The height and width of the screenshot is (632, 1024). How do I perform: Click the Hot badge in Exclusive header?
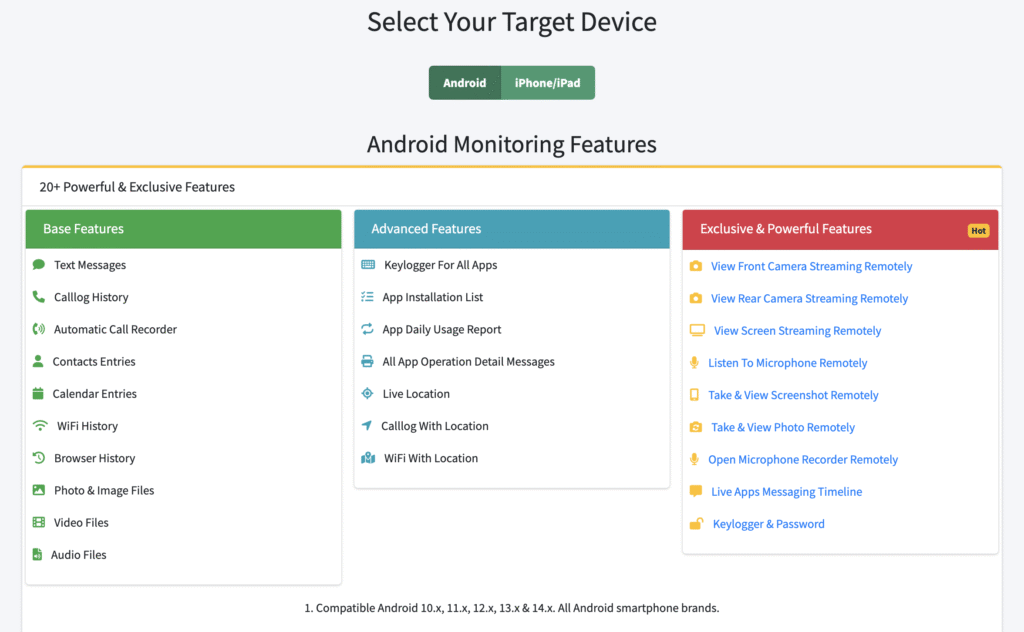point(978,230)
